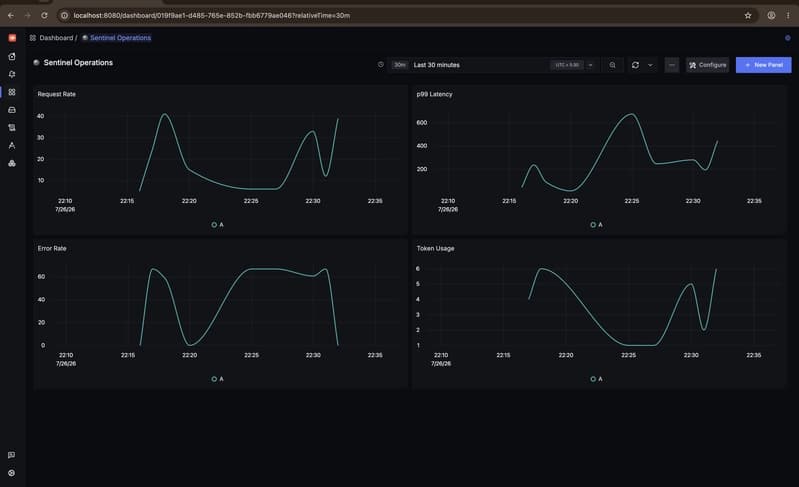The height and width of the screenshot is (487, 799).
Task: Click the 600 axis label in p99 Latency
Action: coord(422,123)
